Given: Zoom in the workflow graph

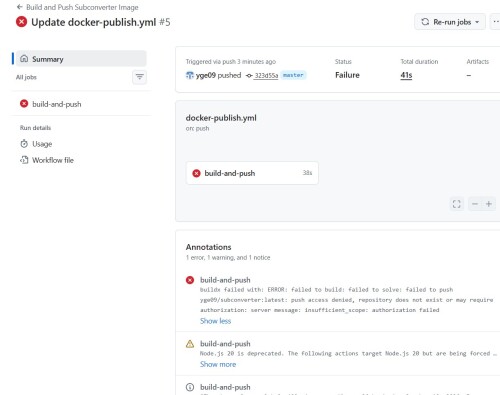Looking at the screenshot, I should click(x=489, y=204).
